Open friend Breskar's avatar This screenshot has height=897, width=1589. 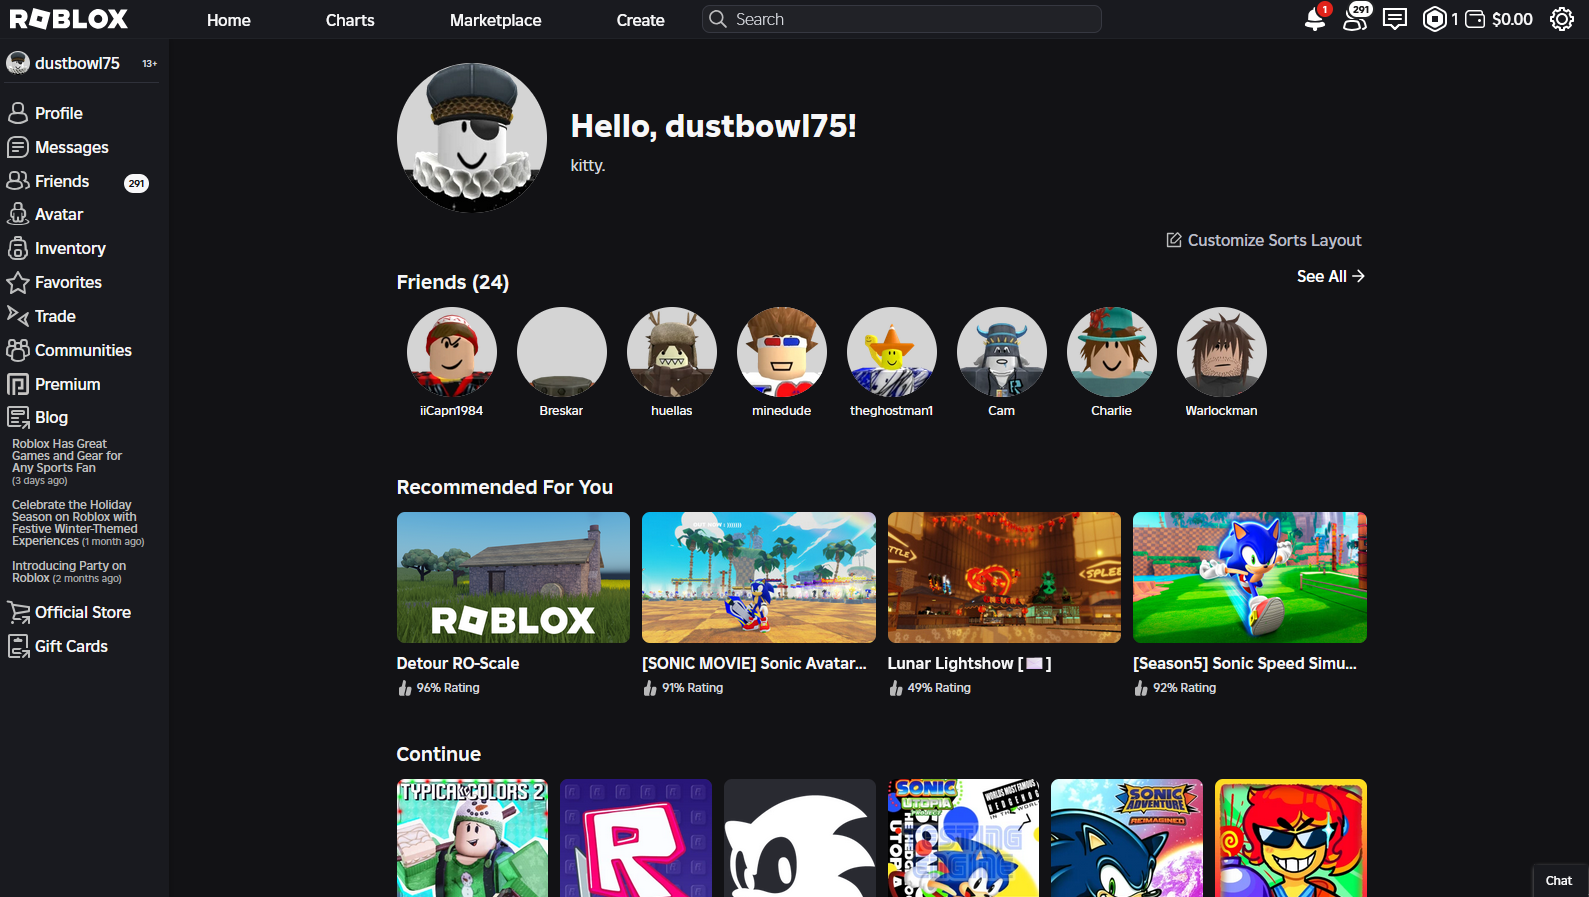coord(562,352)
